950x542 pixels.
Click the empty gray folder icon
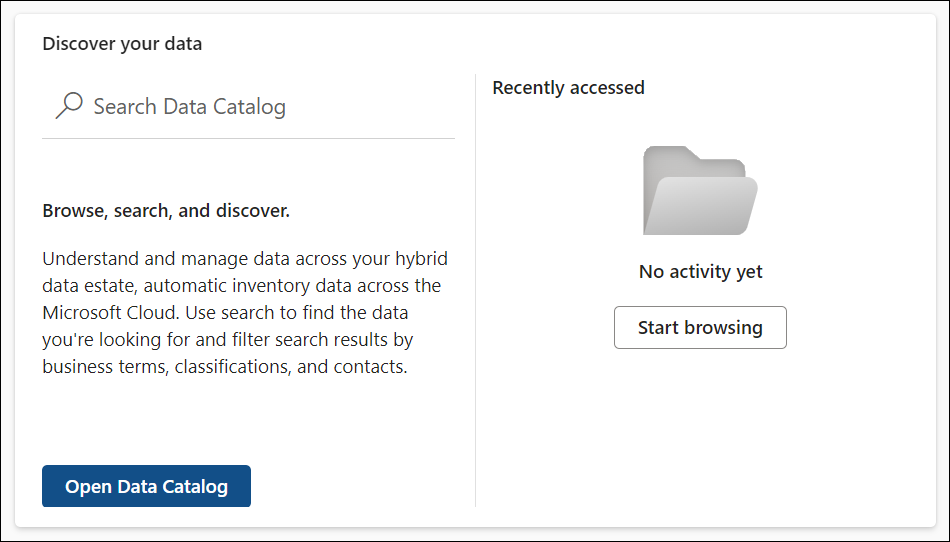pyautogui.click(x=700, y=190)
